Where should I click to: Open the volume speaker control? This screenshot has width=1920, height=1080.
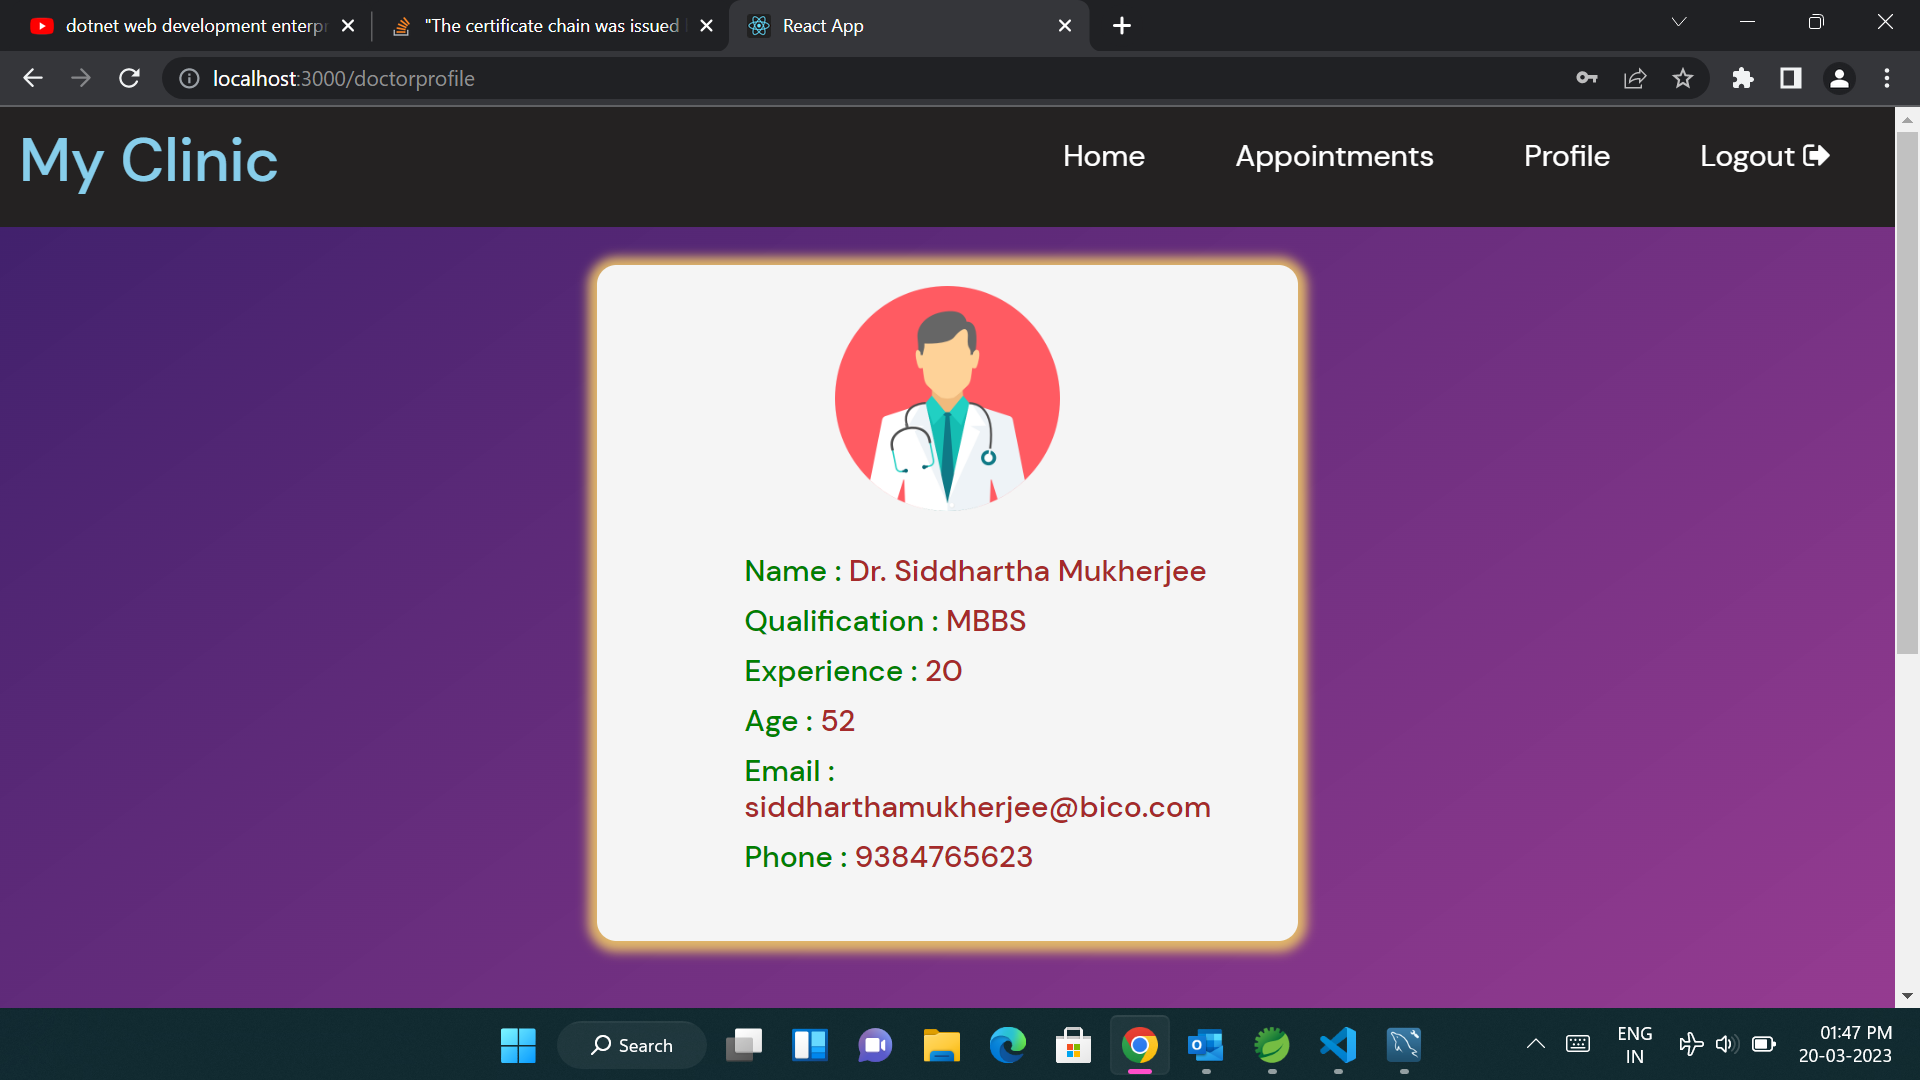click(1726, 1044)
